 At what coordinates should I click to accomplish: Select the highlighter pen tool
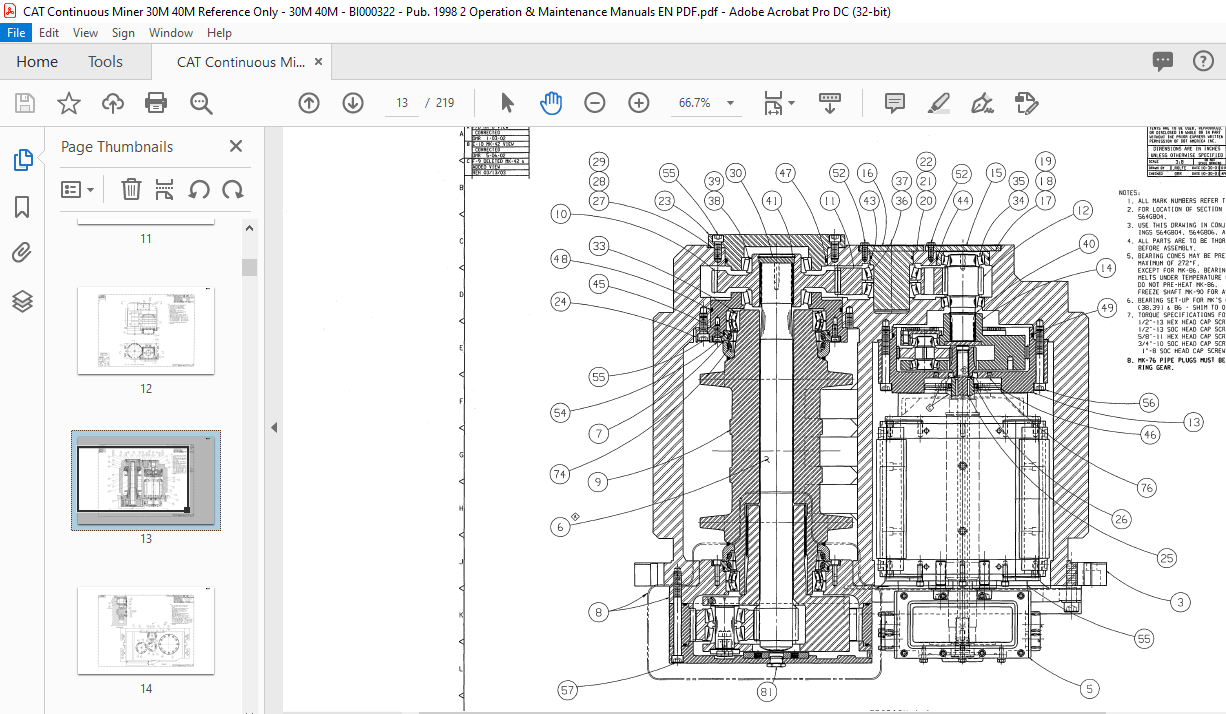pyautogui.click(x=938, y=103)
